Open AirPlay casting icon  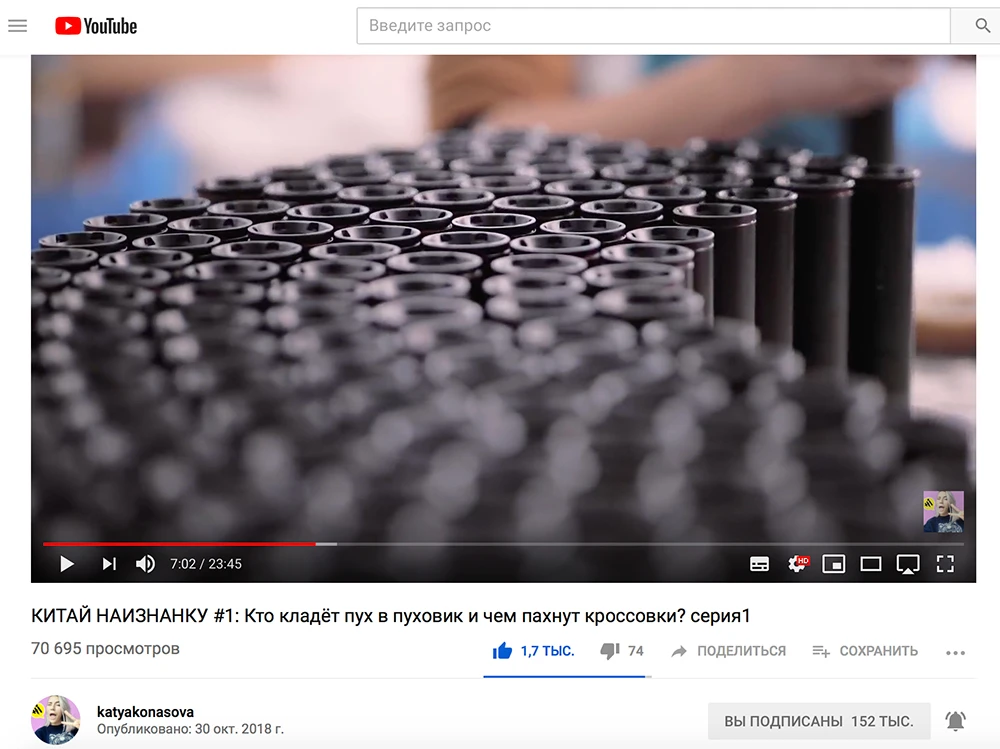[908, 564]
